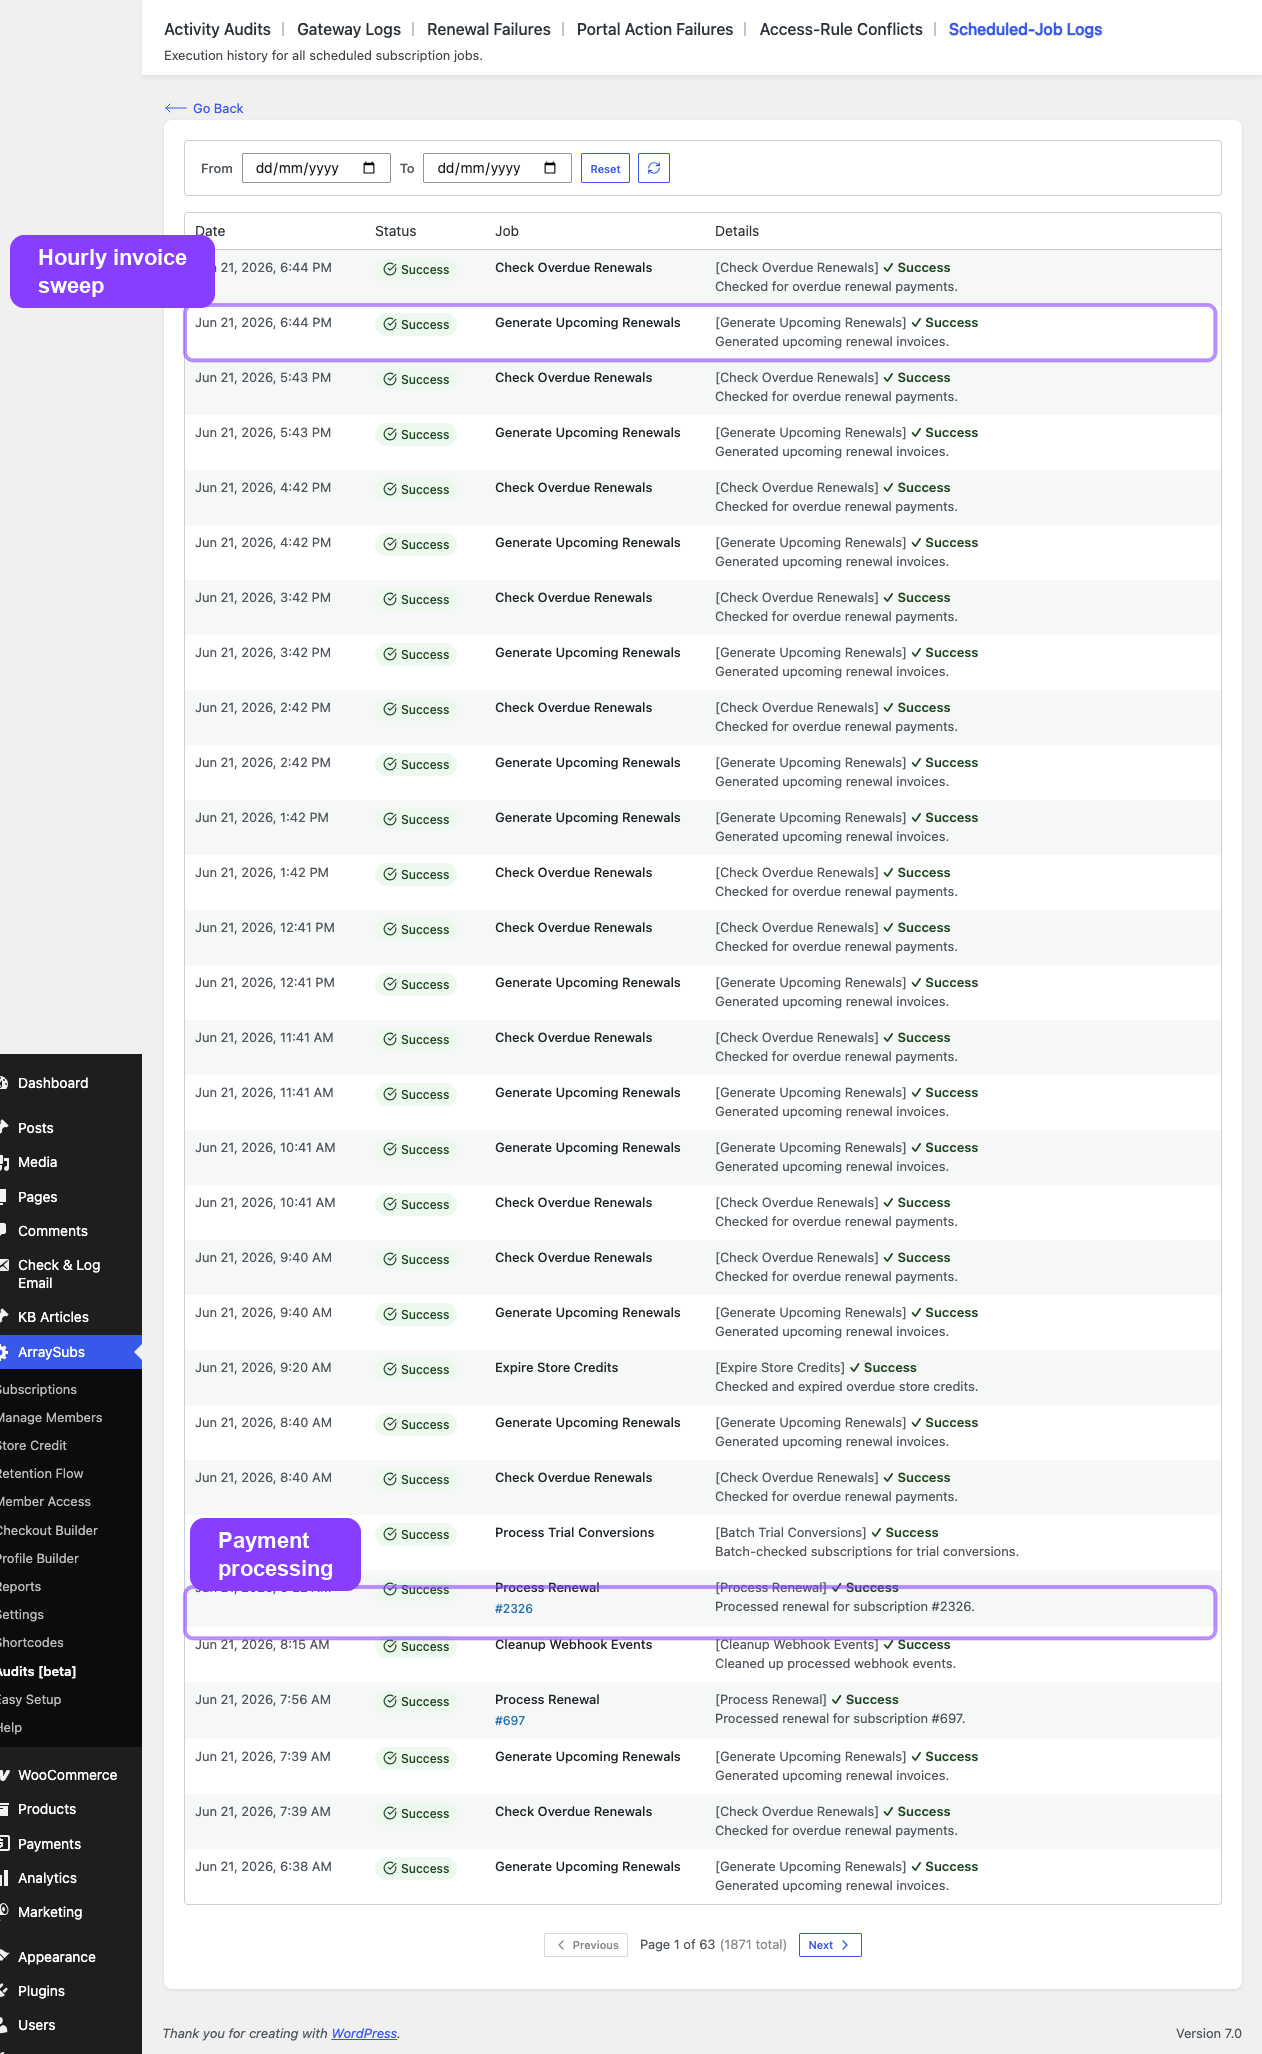
Task: Click the Plugins icon in sidebar
Action: [4, 1990]
